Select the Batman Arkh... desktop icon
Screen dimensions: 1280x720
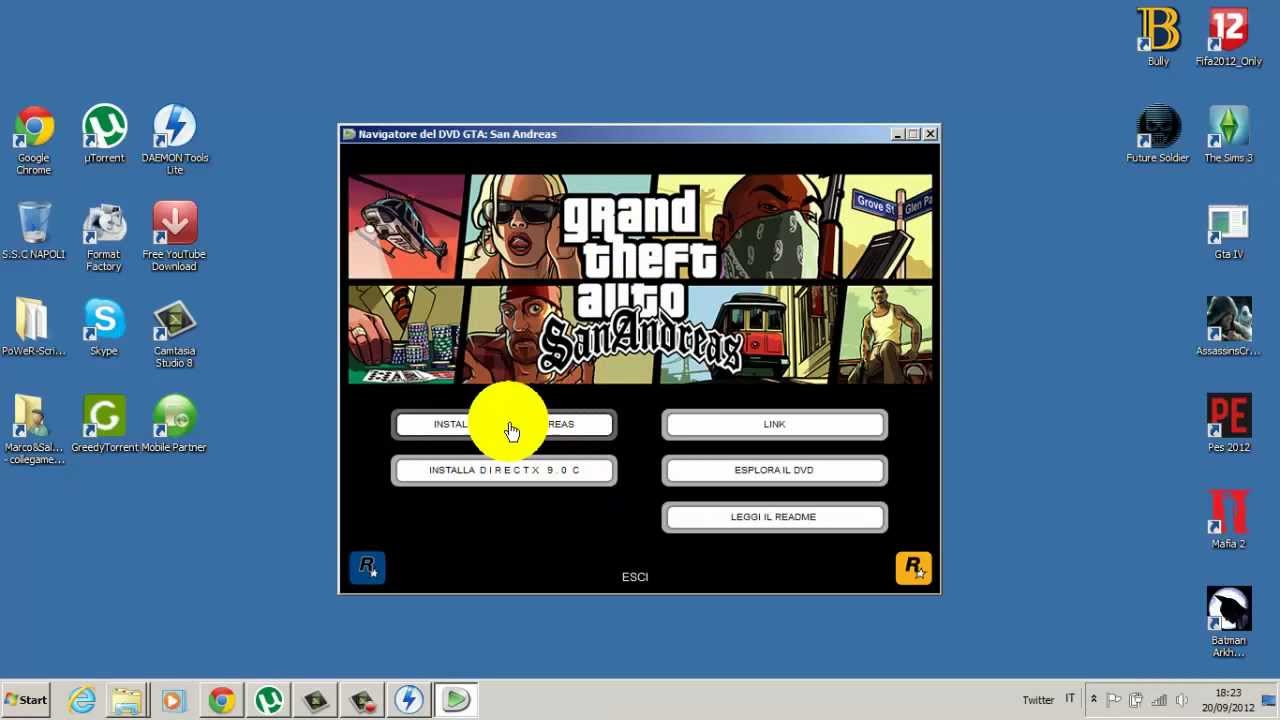click(x=1229, y=623)
